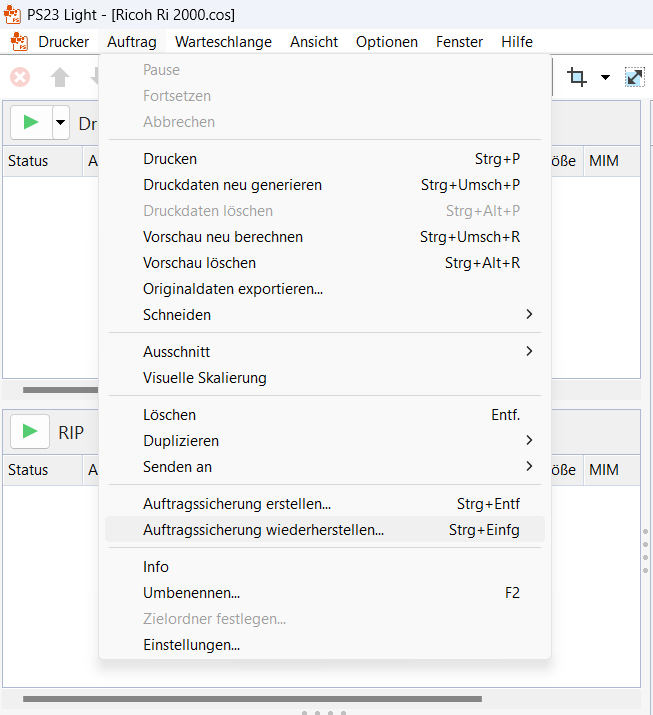This screenshot has height=715, width=653.
Task: Open the crop tool dropdown arrow
Action: click(605, 78)
